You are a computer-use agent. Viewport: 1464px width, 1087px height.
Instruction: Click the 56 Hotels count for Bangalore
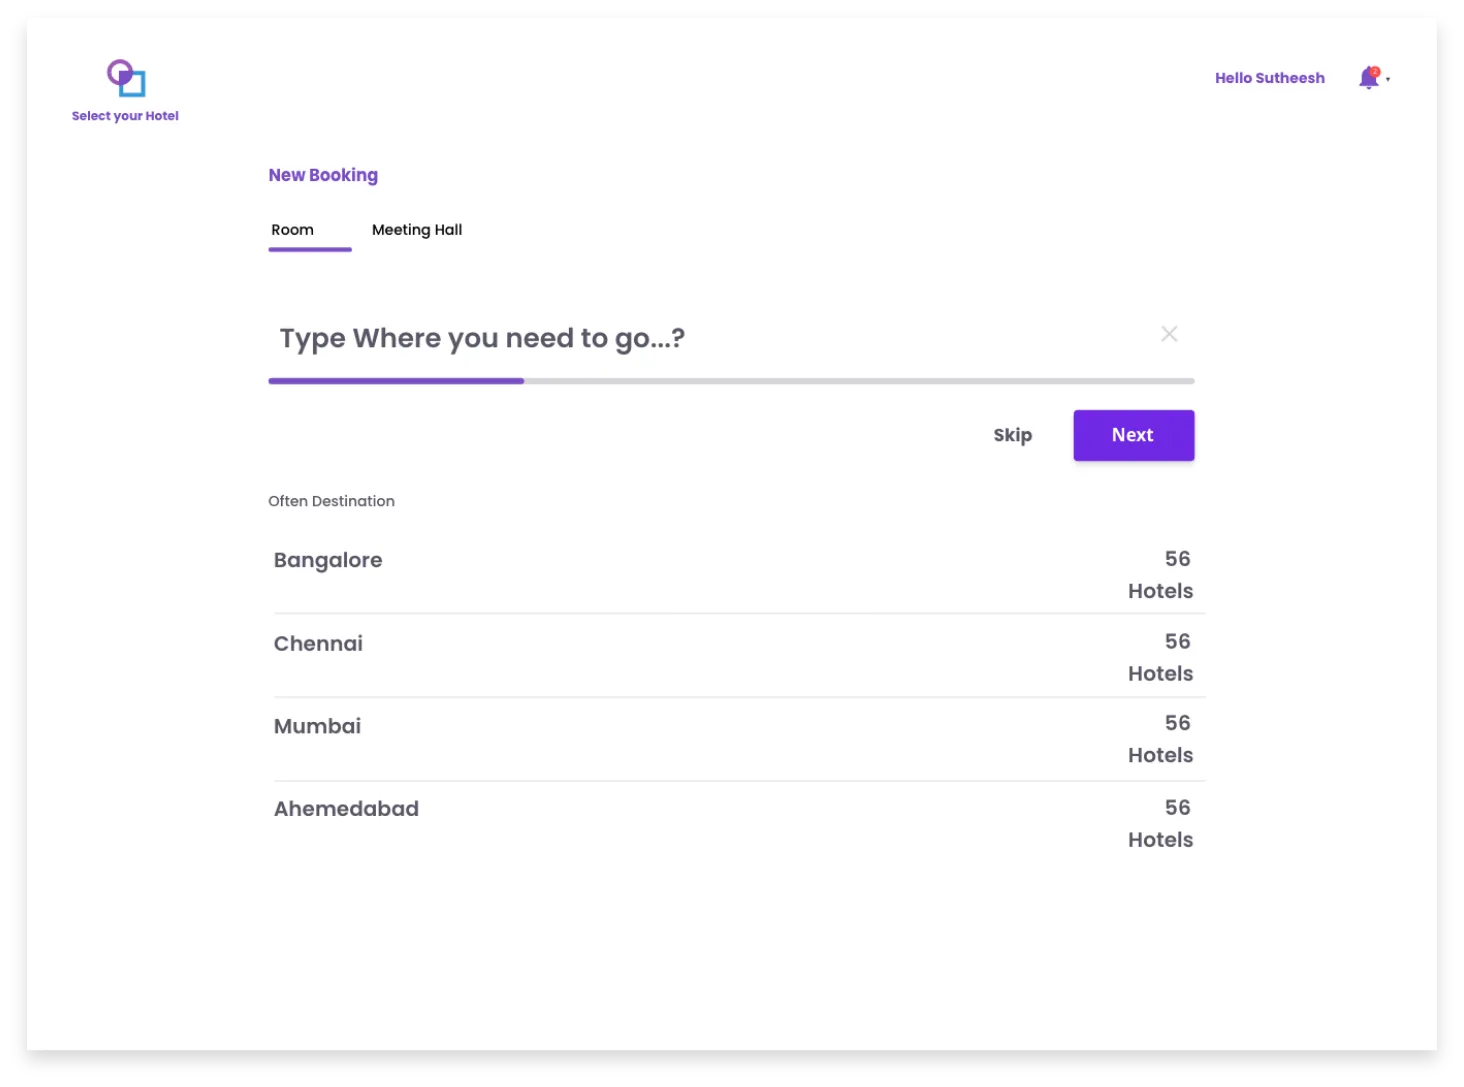coord(1161,575)
